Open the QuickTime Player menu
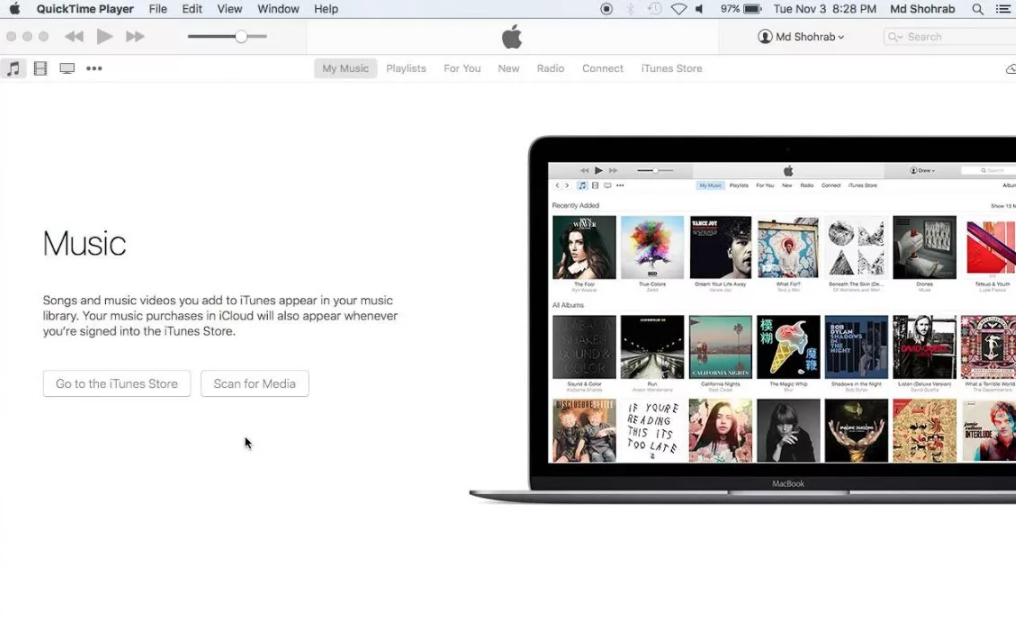1016x642 pixels. coord(85,9)
